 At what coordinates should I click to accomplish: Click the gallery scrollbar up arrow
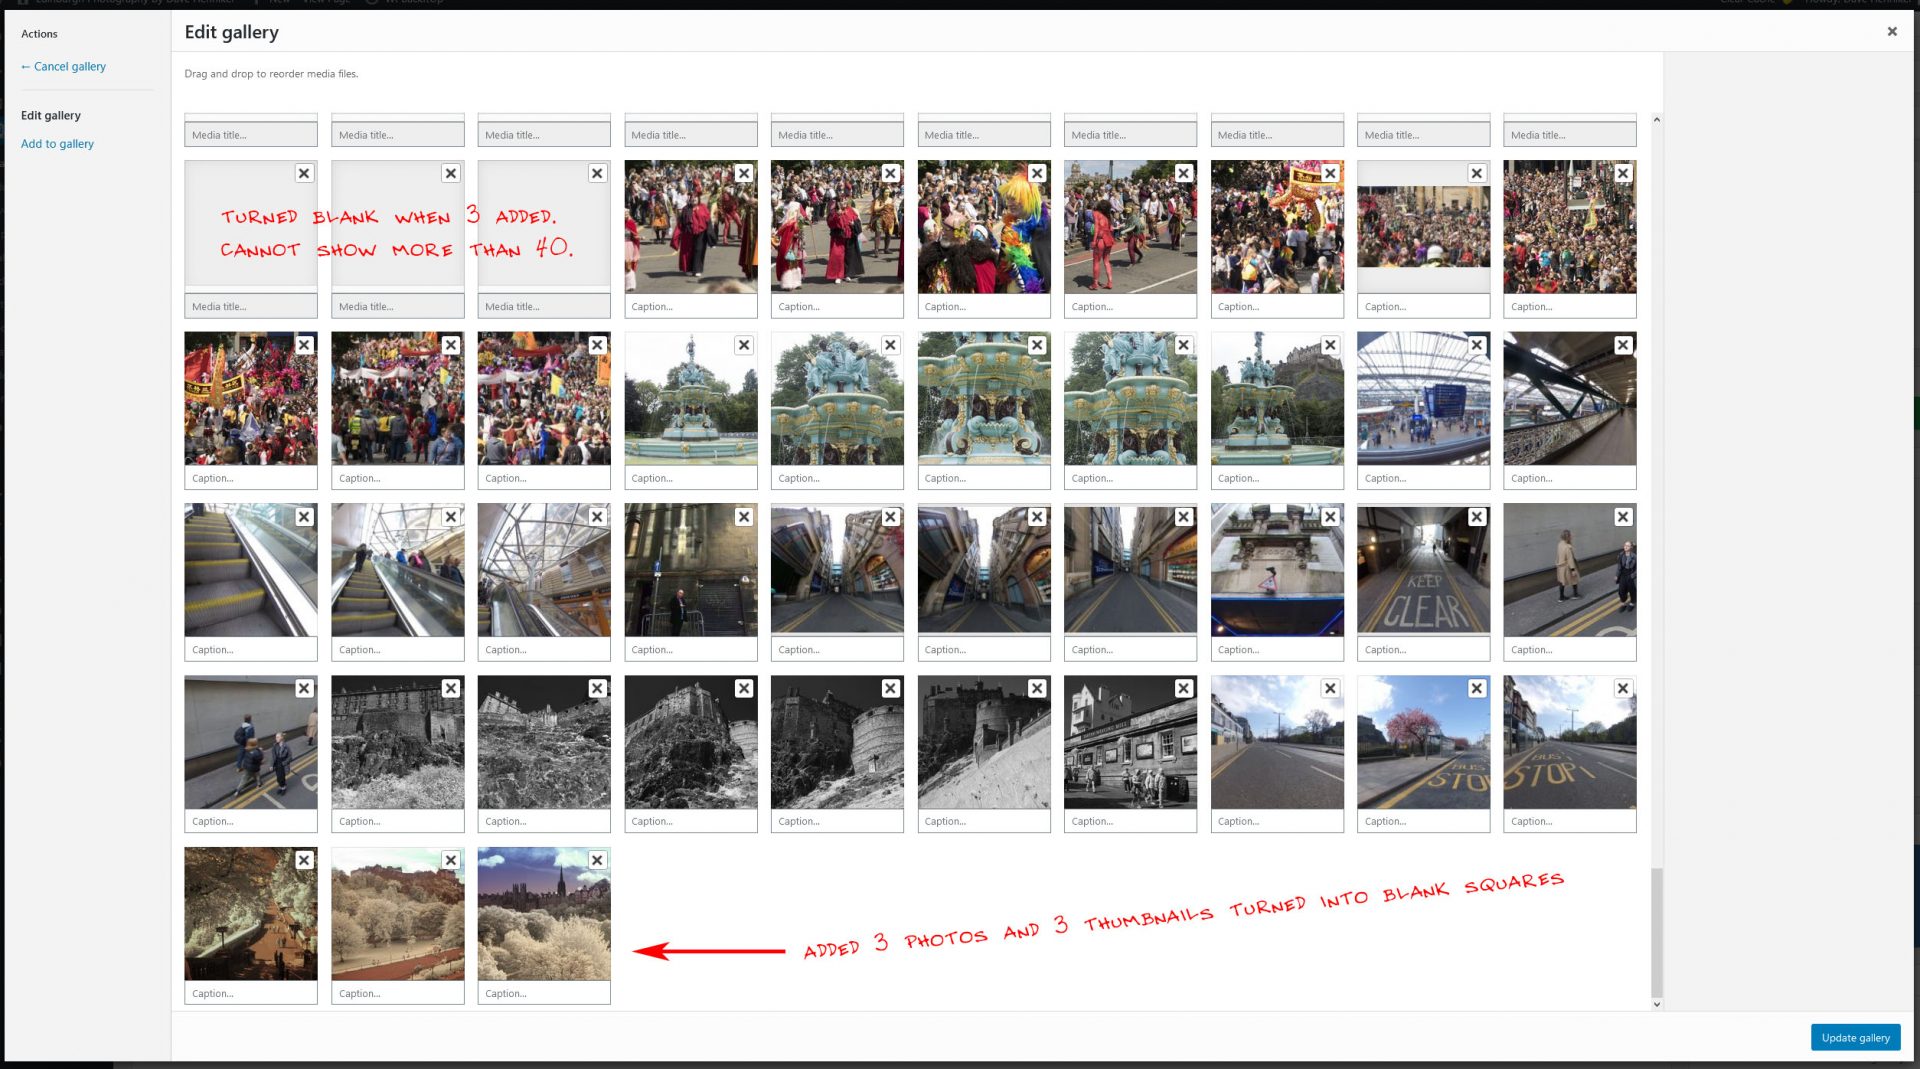click(1657, 120)
